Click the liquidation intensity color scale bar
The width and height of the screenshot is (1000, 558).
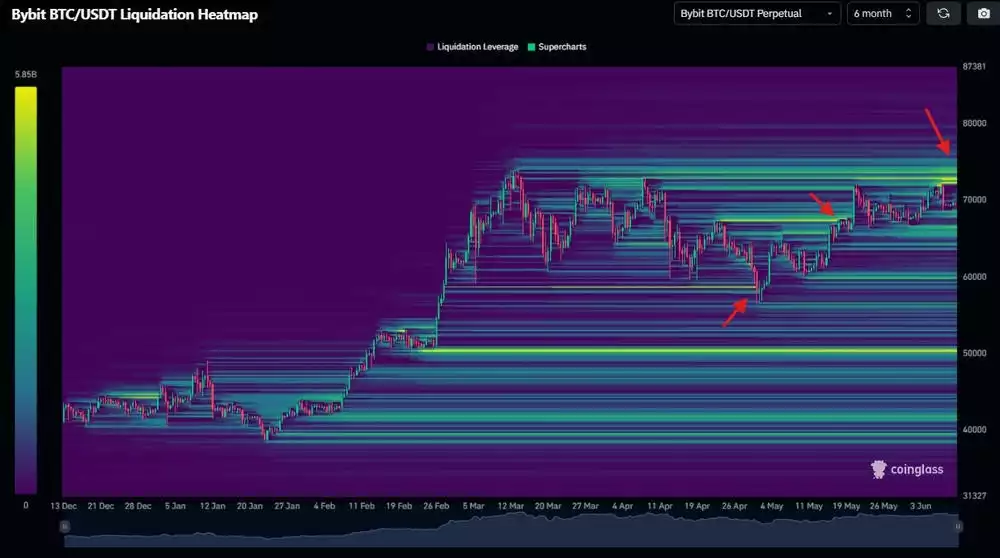(26, 290)
